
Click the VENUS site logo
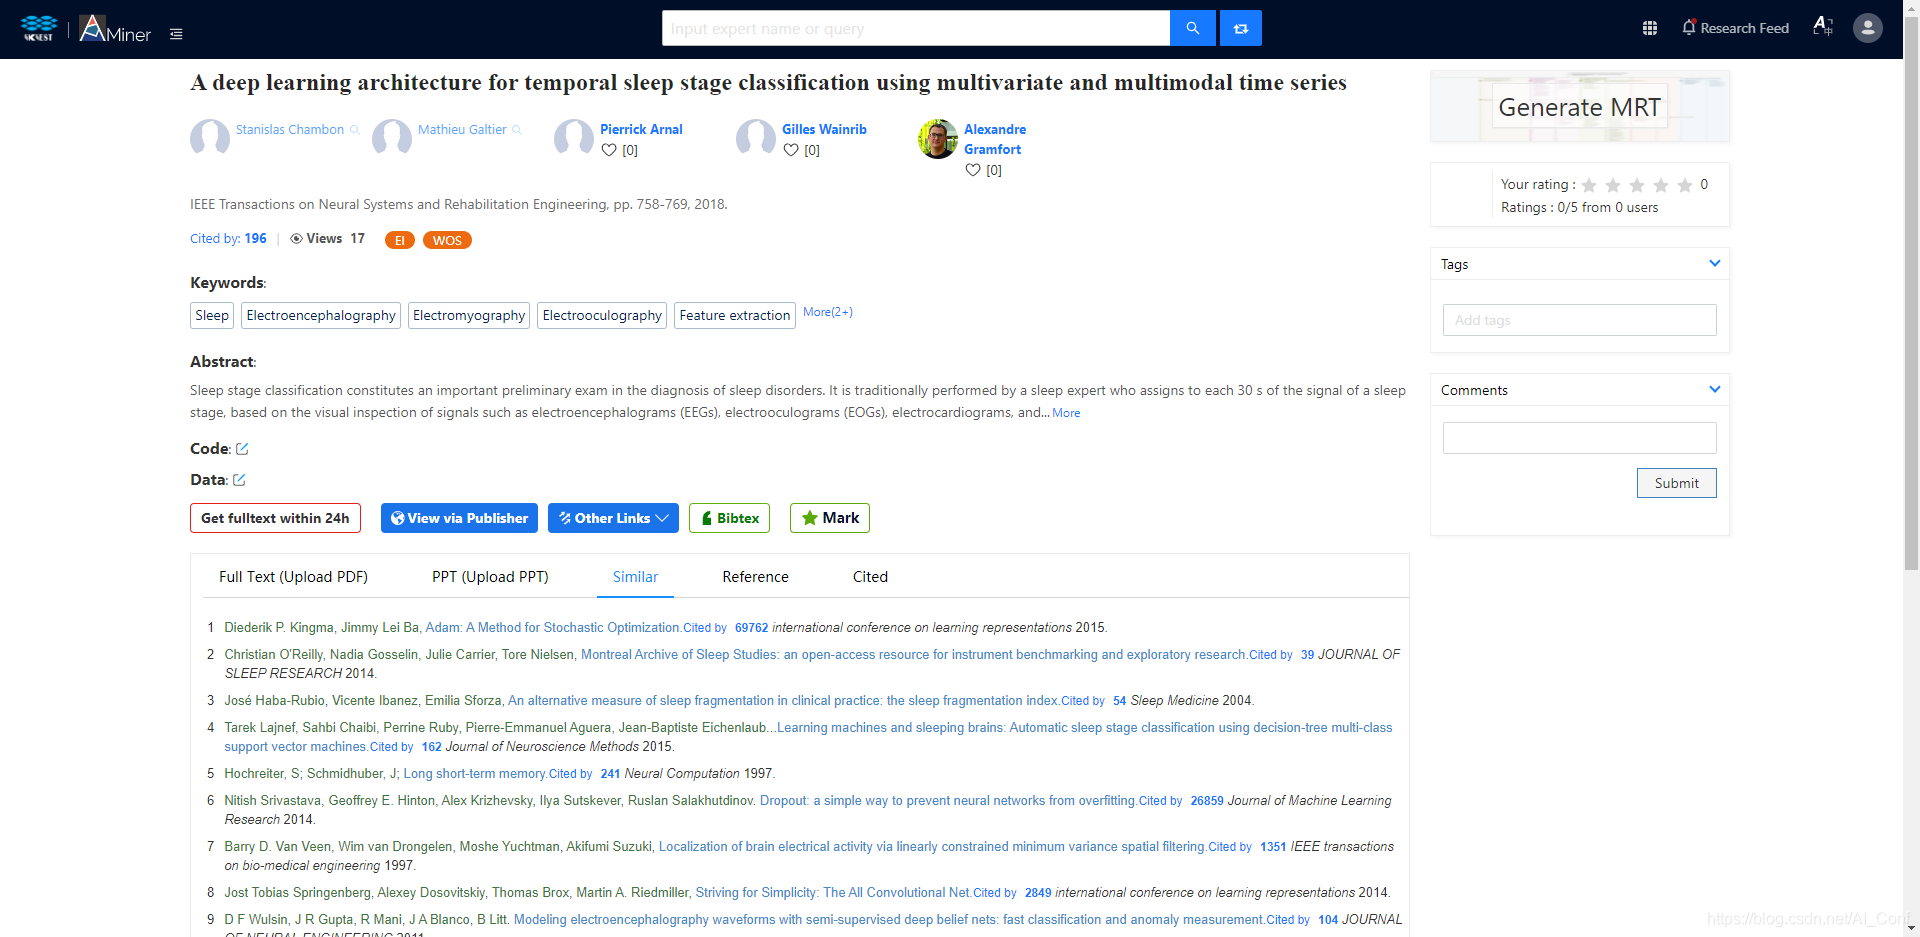tap(39, 28)
